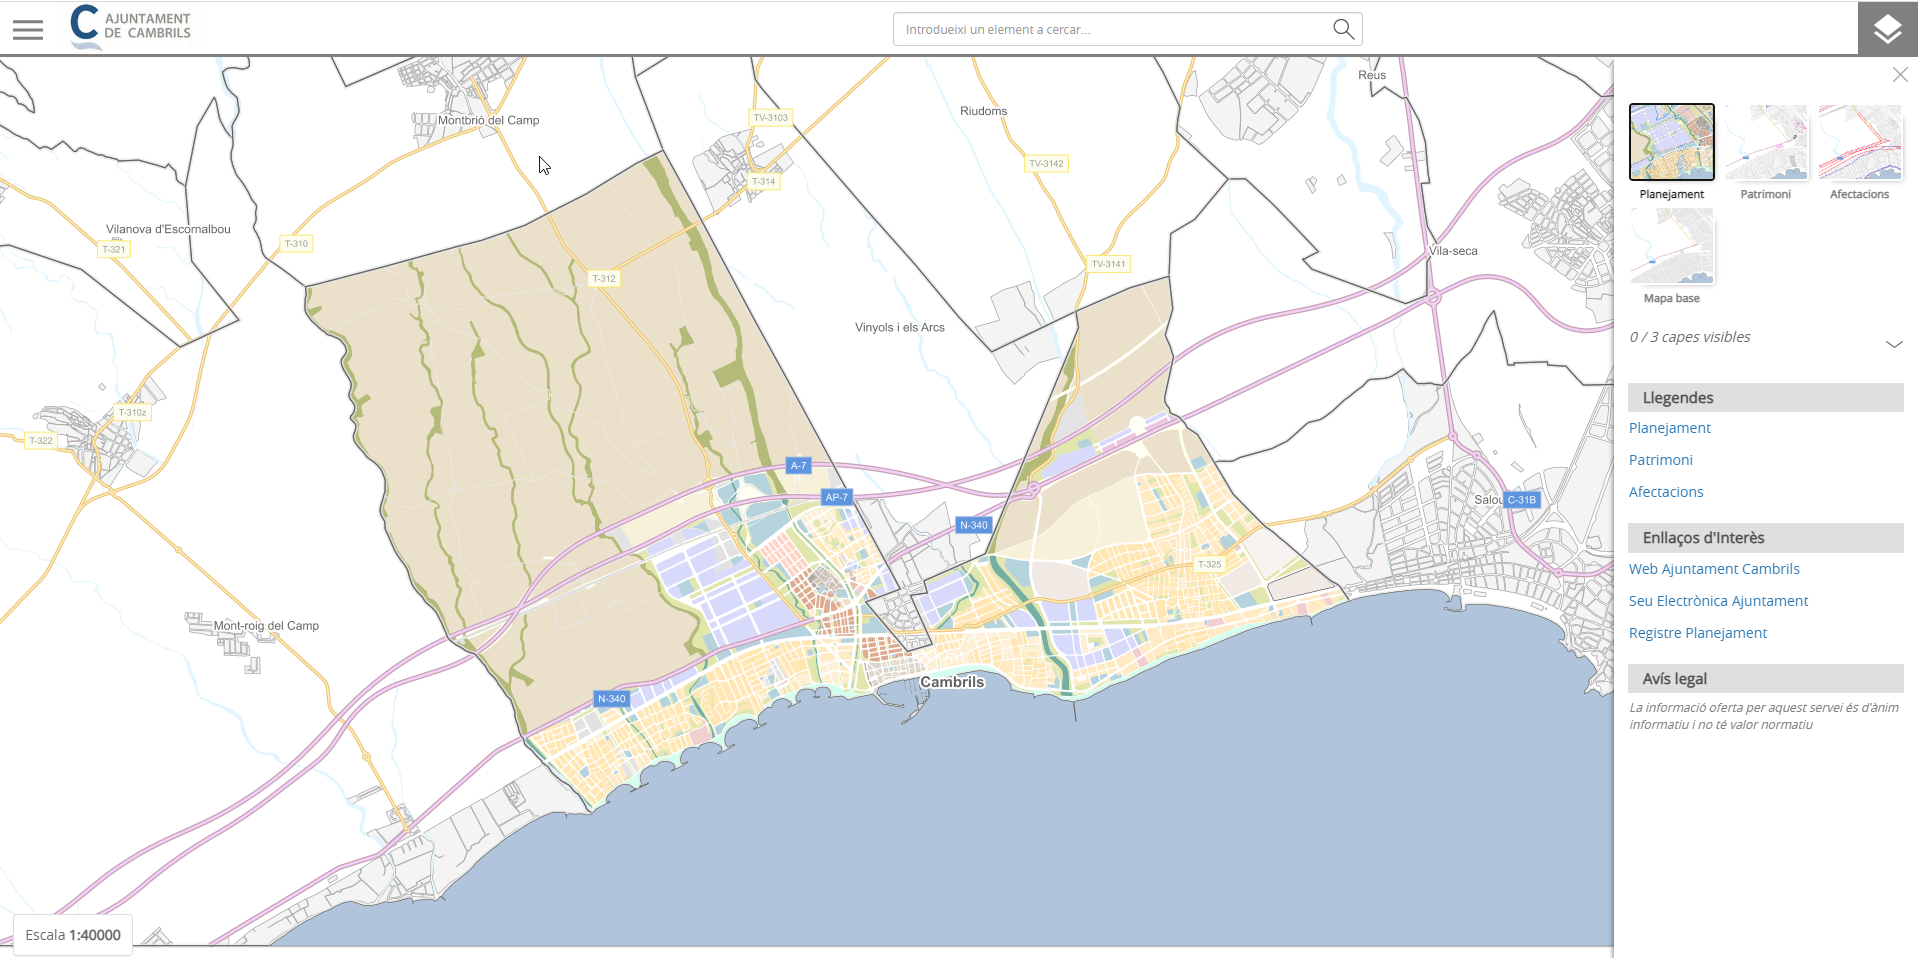Click the search input field
The height and width of the screenshot is (958, 1918).
click(1110, 30)
